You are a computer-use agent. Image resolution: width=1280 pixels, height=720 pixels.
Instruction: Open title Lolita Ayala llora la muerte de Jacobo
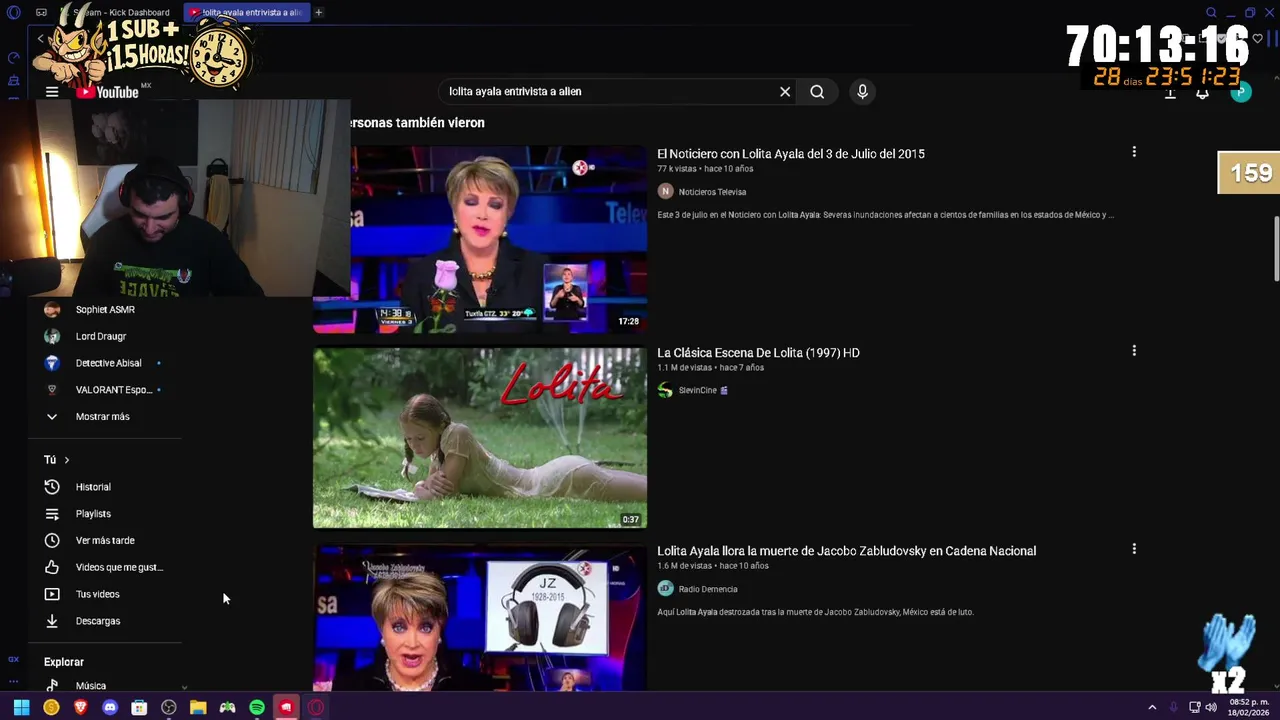(846, 551)
